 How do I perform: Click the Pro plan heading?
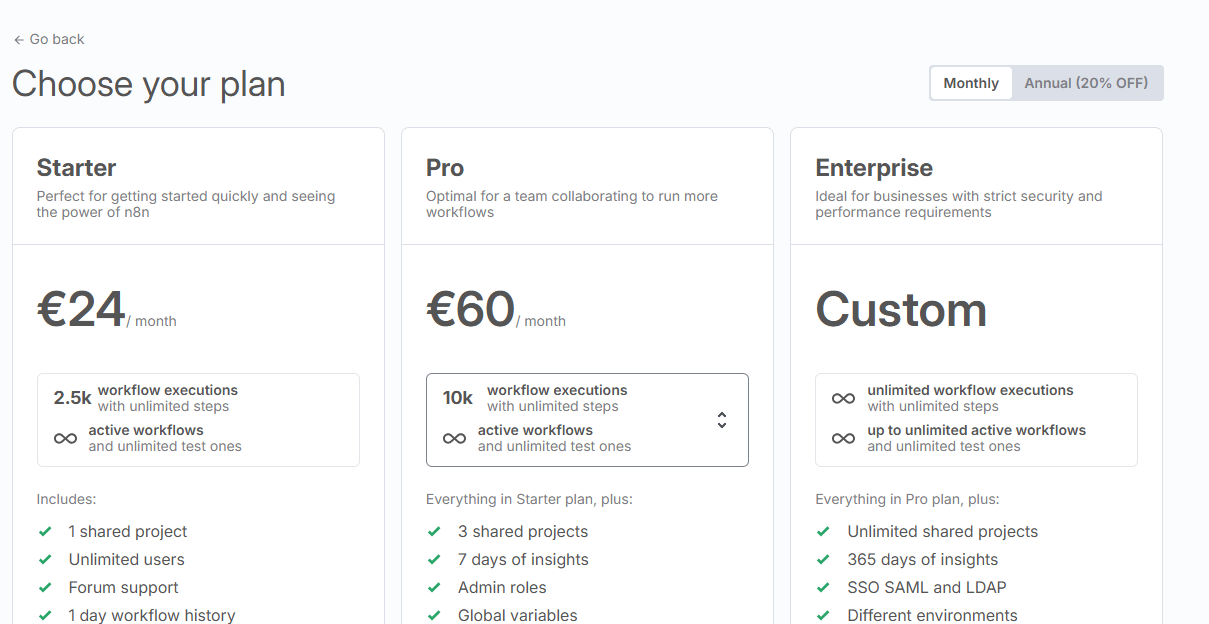(x=445, y=168)
